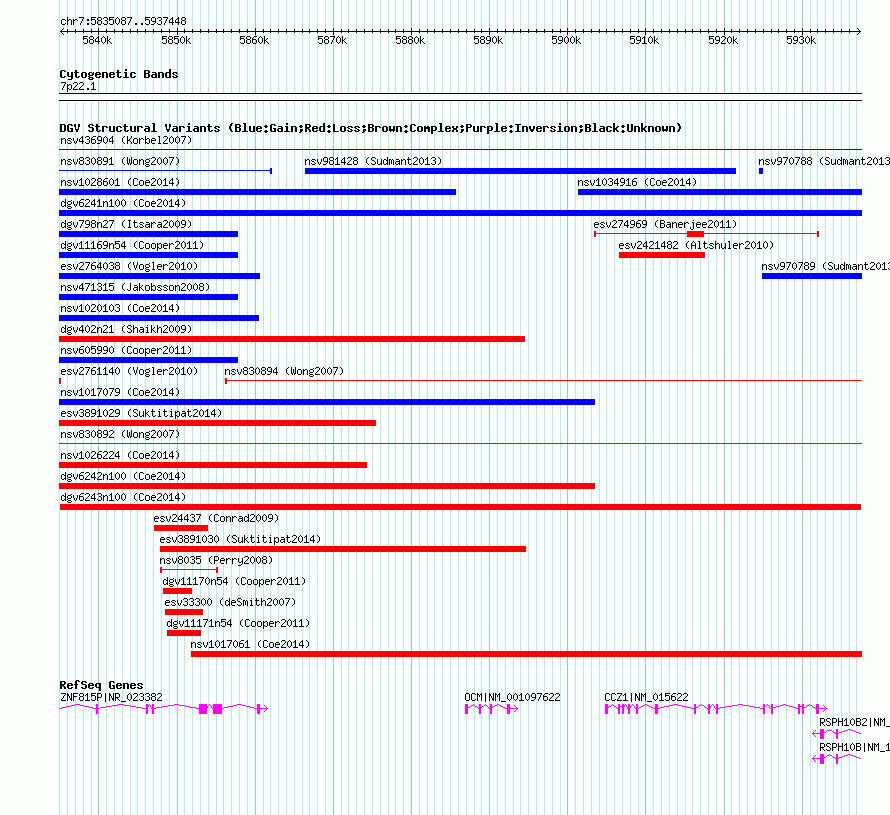Click the esv274969 (Banerjee2011) loss feature
This screenshot has height=815, width=890.
click(706, 234)
